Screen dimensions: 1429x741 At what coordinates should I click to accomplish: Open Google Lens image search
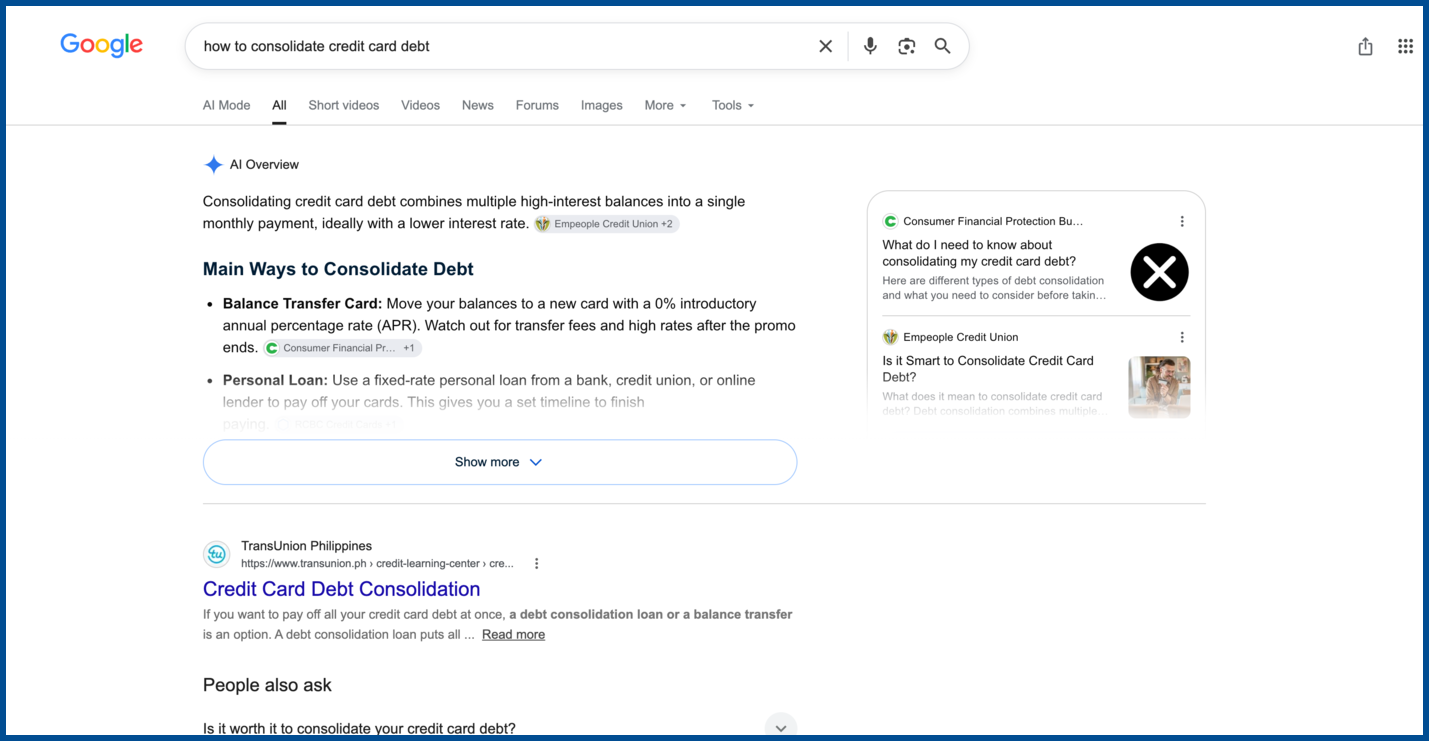click(x=906, y=46)
